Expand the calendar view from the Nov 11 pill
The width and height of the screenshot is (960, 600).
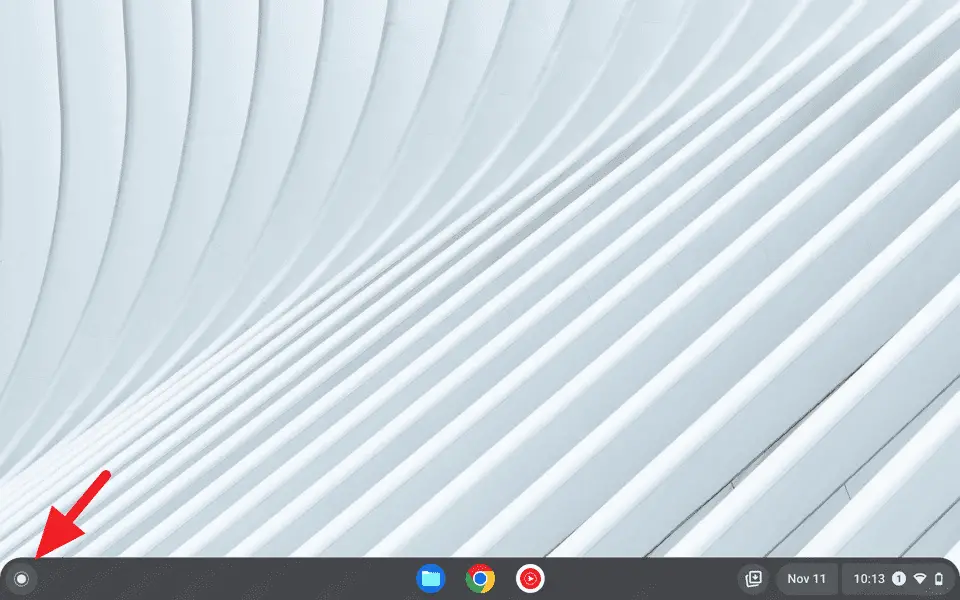point(806,579)
